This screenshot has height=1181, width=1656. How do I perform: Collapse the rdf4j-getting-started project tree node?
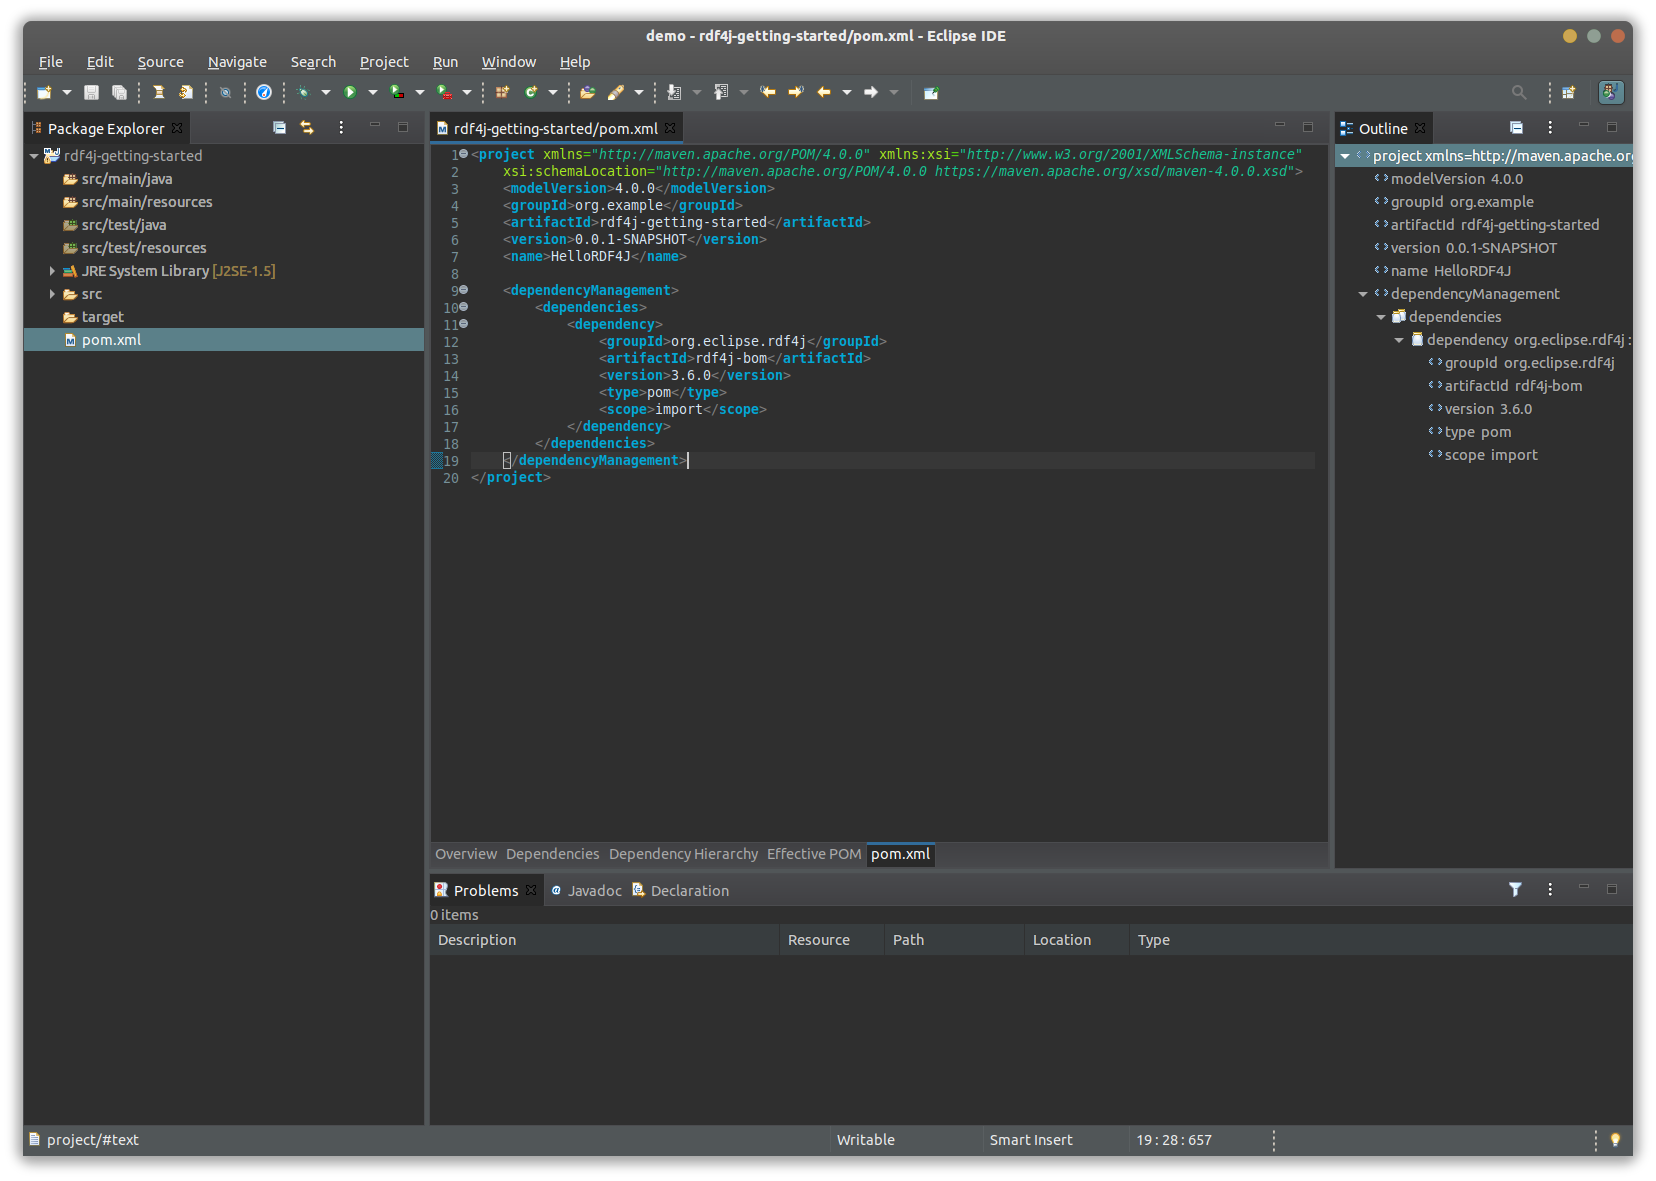coord(34,156)
